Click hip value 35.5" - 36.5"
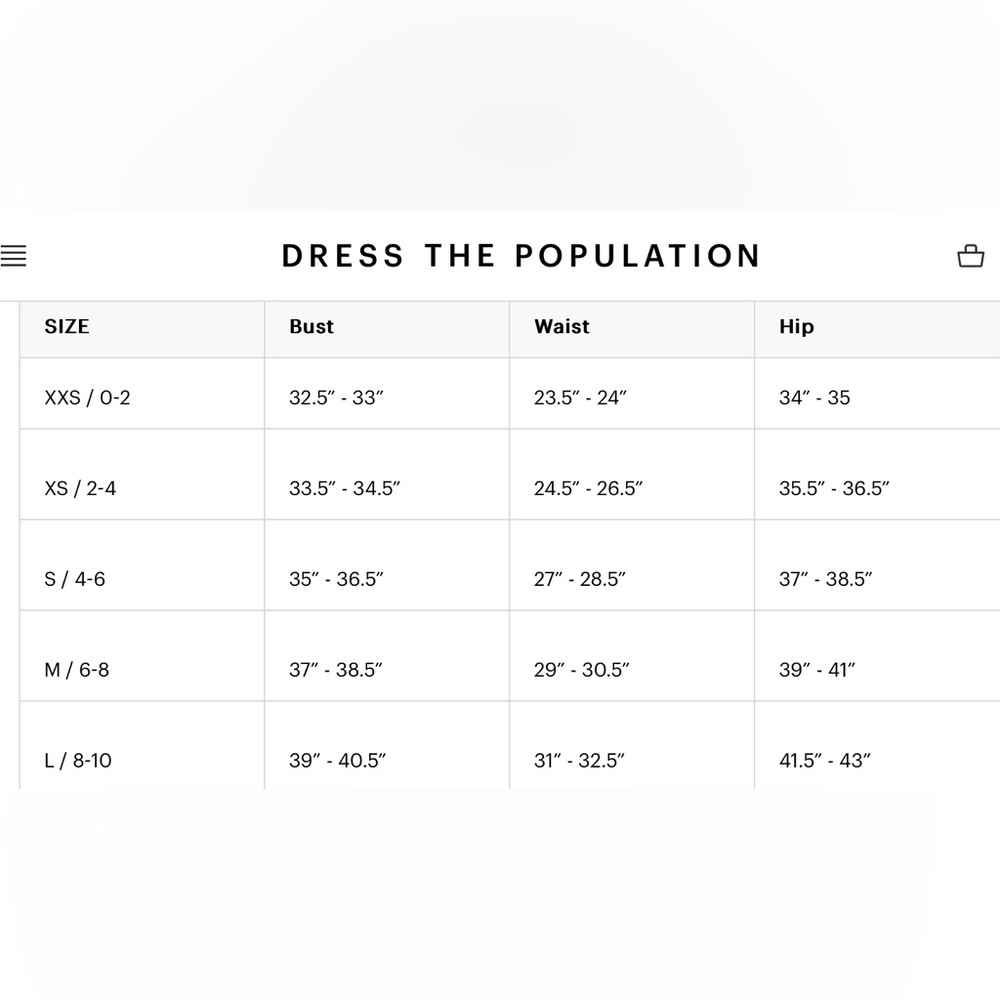1000x1000 pixels. coord(834,489)
